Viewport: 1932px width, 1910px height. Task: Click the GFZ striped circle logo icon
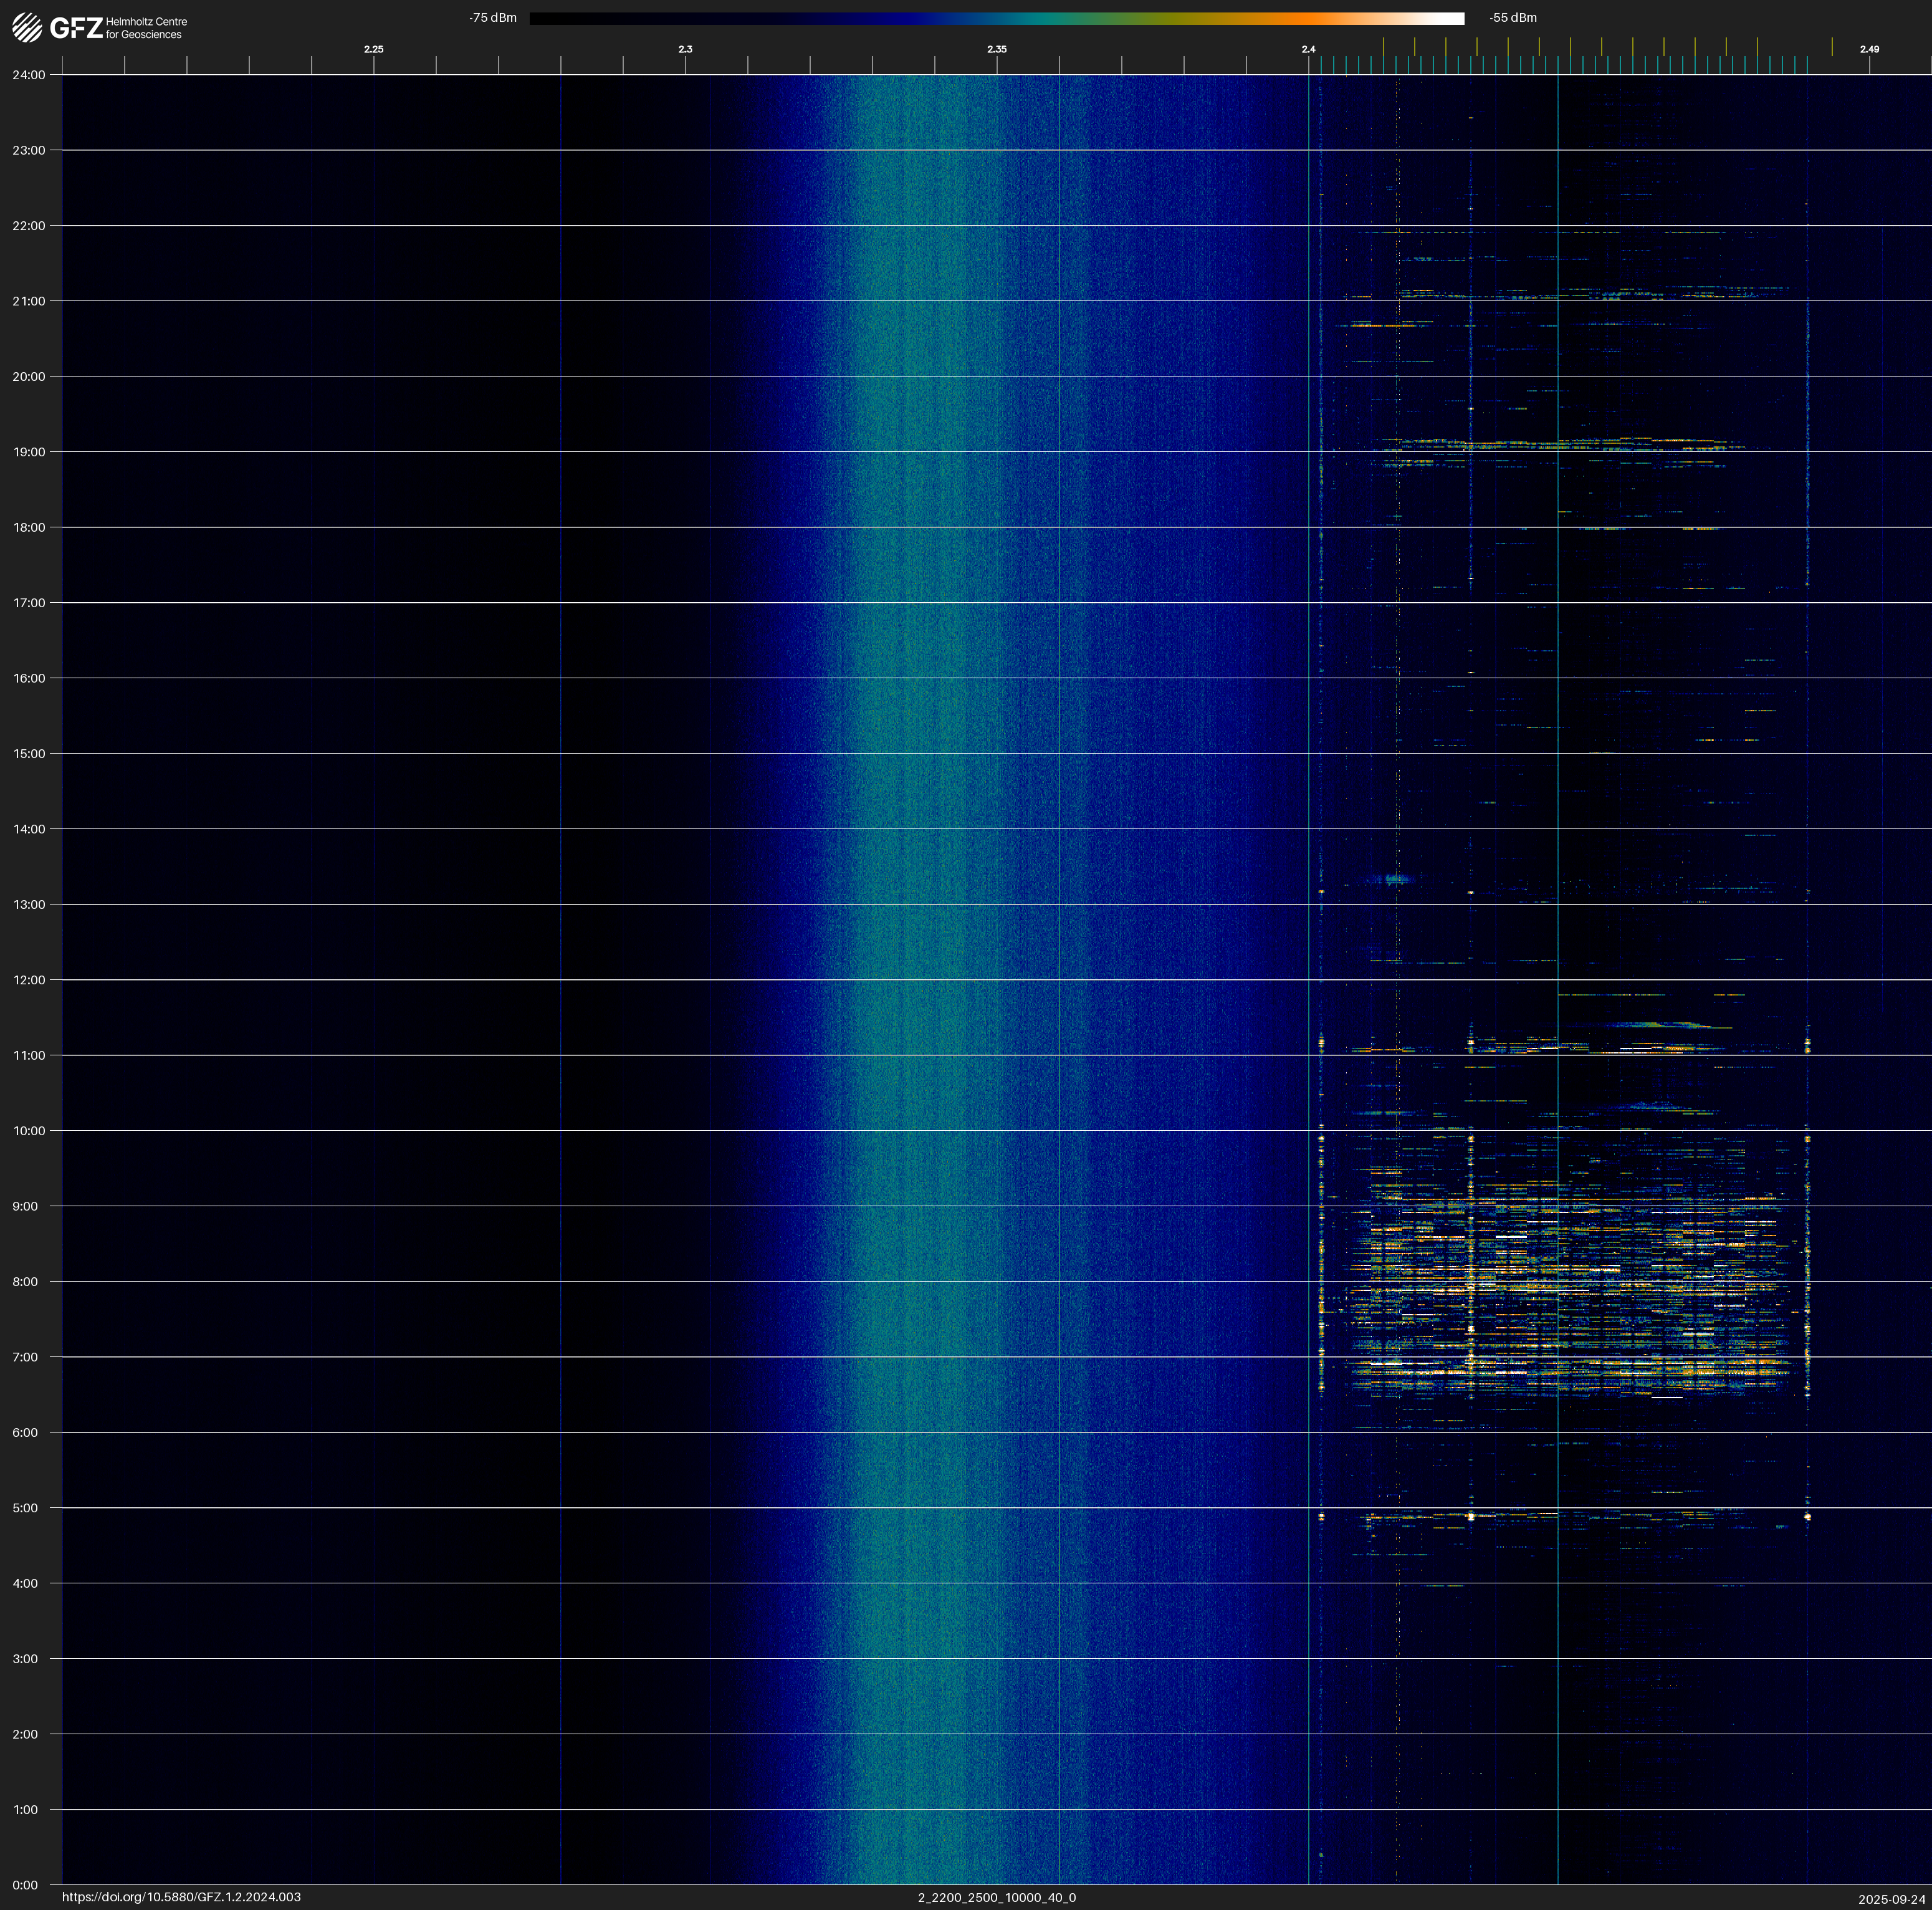pos(27,28)
